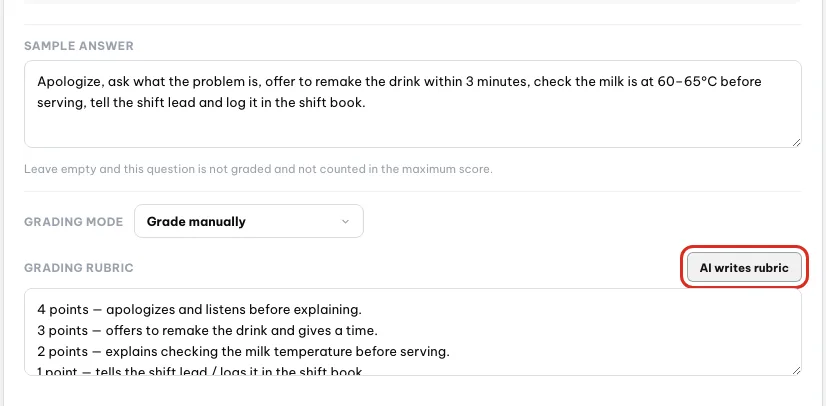The width and height of the screenshot is (826, 406).
Task: Click the GRADING MODE label
Action: click(x=73, y=222)
